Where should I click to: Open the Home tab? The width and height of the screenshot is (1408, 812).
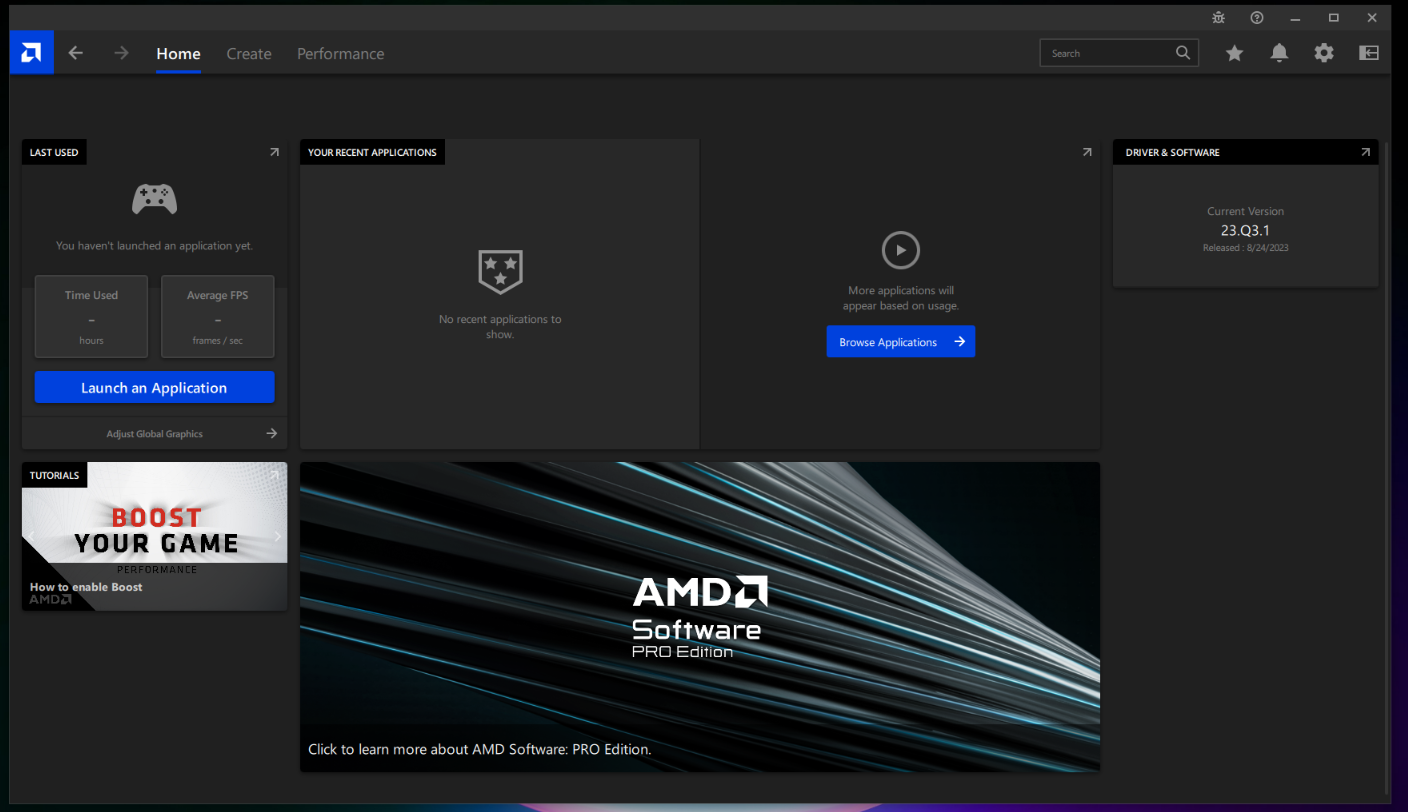point(178,54)
